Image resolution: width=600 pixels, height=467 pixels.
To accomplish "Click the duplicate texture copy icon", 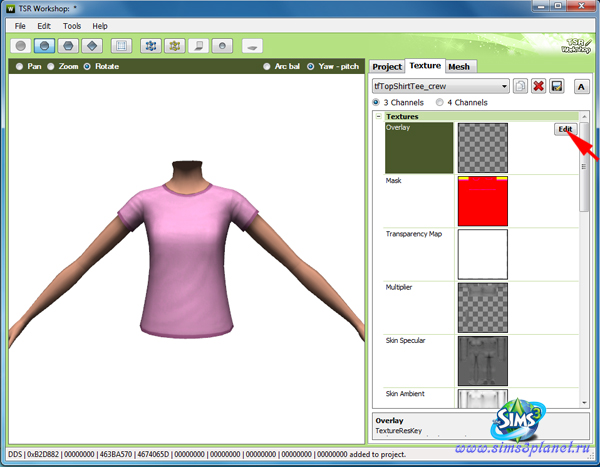I will [520, 86].
